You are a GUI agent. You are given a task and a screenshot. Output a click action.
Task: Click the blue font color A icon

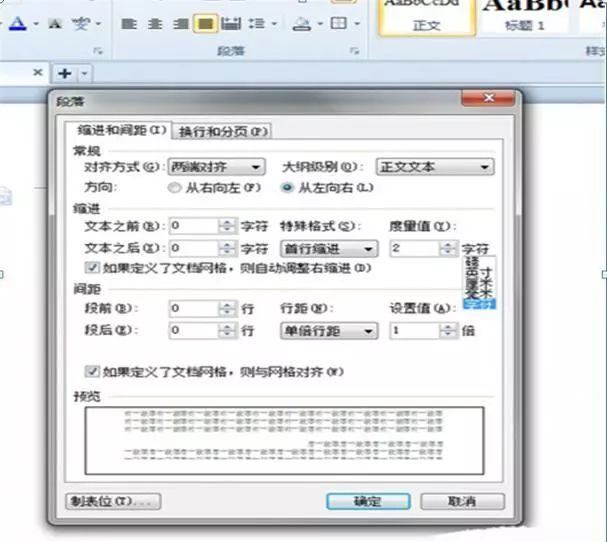pos(17,23)
